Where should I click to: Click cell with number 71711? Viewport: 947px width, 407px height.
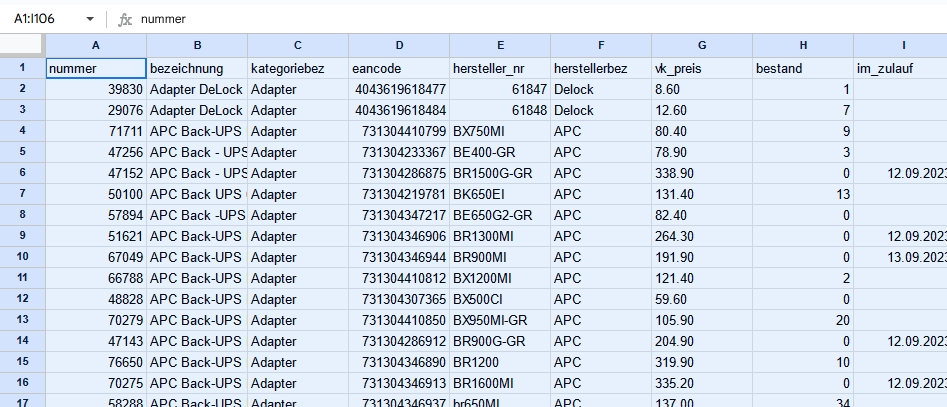tap(96, 132)
